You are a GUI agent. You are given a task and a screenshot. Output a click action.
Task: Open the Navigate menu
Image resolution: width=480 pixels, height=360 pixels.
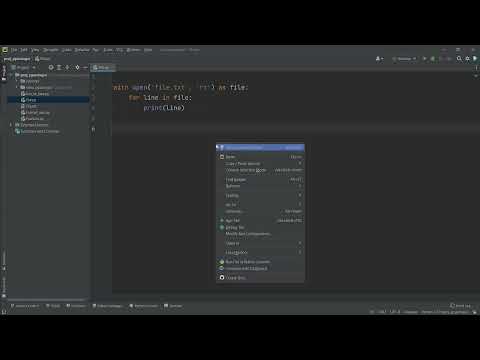pos(51,50)
